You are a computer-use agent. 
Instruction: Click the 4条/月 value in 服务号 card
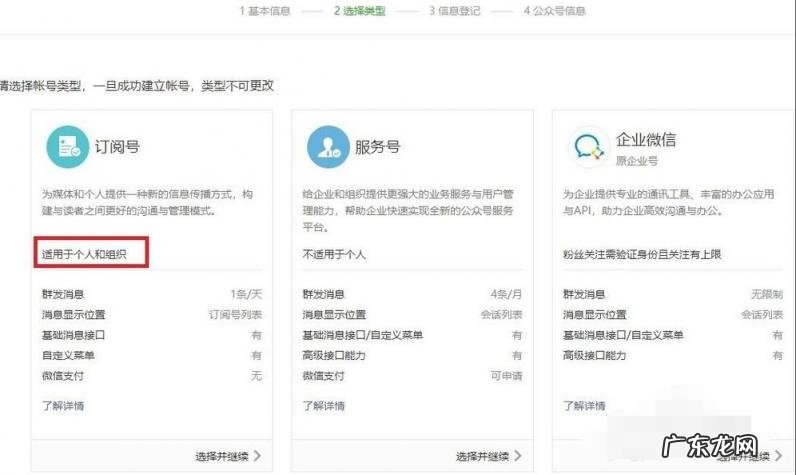(506, 294)
